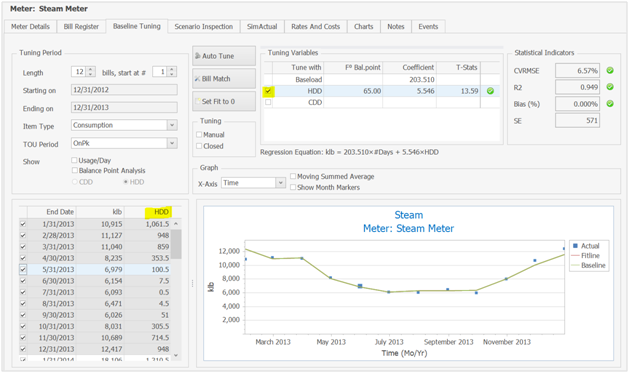630x373 pixels.
Task: Click the Auto Tune button
Action: click(224, 56)
